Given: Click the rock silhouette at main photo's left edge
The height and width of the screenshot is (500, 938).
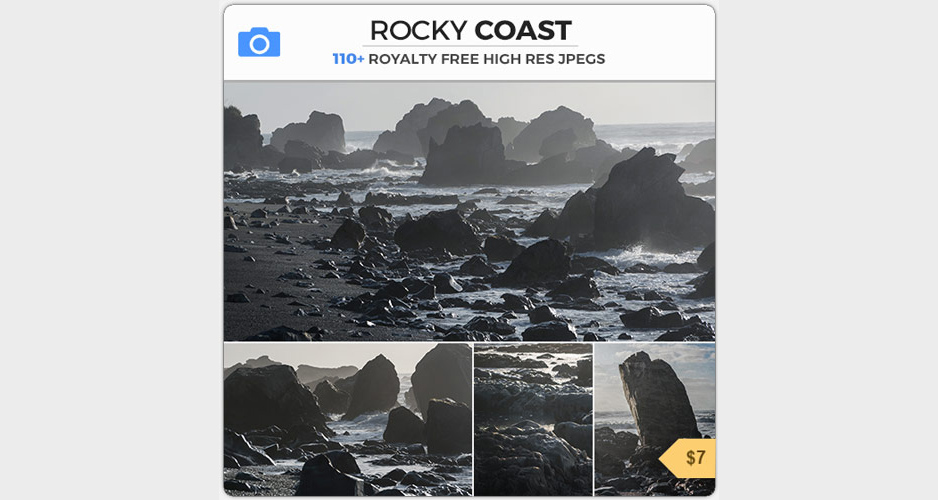Looking at the screenshot, I should (x=242, y=139).
